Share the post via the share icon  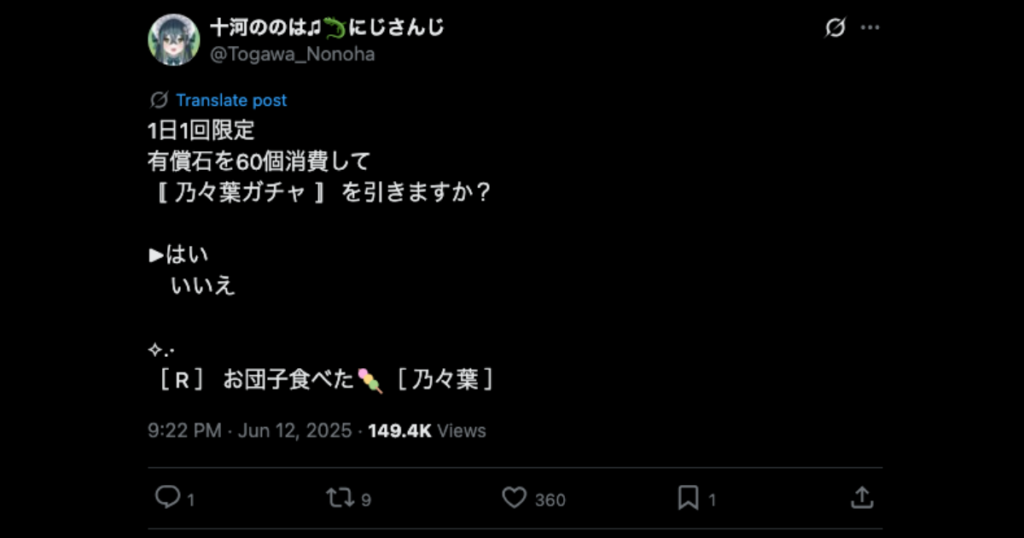click(x=862, y=498)
